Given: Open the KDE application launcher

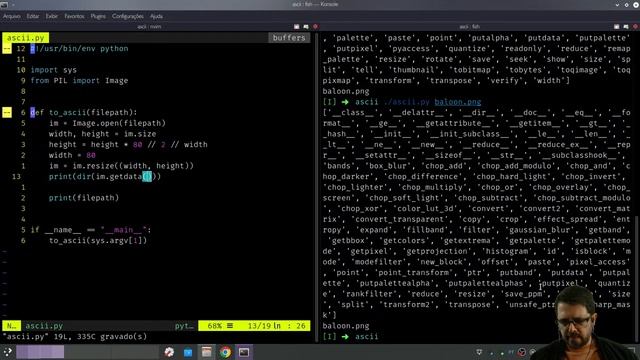Looking at the screenshot, I should point(7,352).
